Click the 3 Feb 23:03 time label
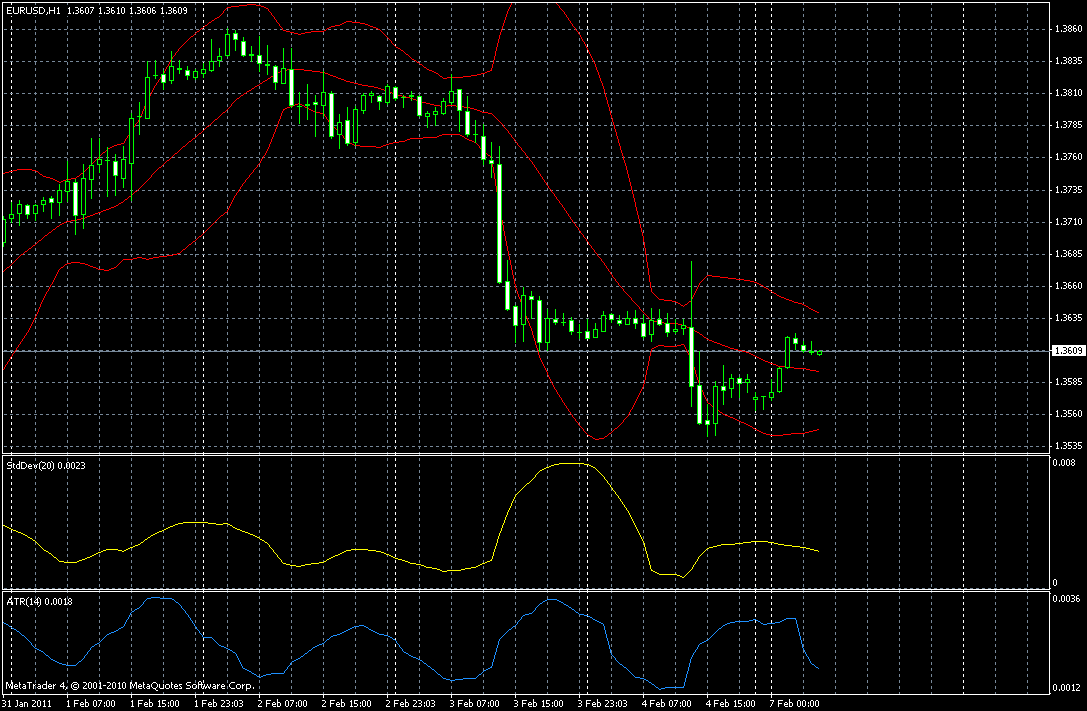 603,704
